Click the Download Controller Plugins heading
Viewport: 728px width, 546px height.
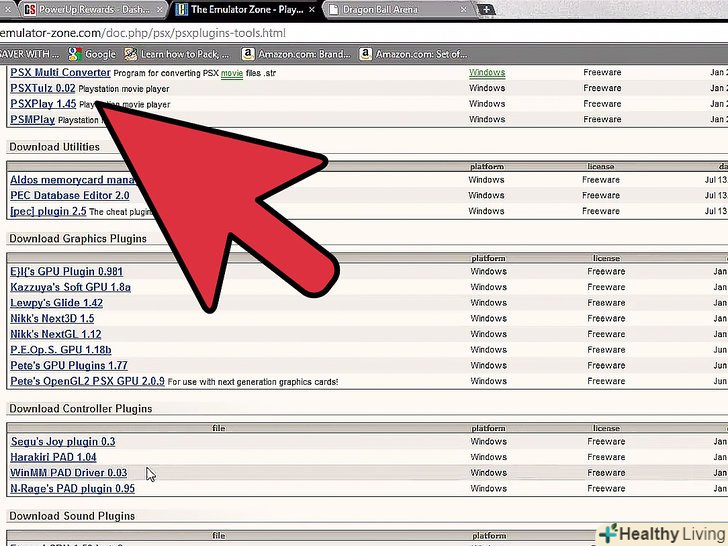click(x=81, y=409)
